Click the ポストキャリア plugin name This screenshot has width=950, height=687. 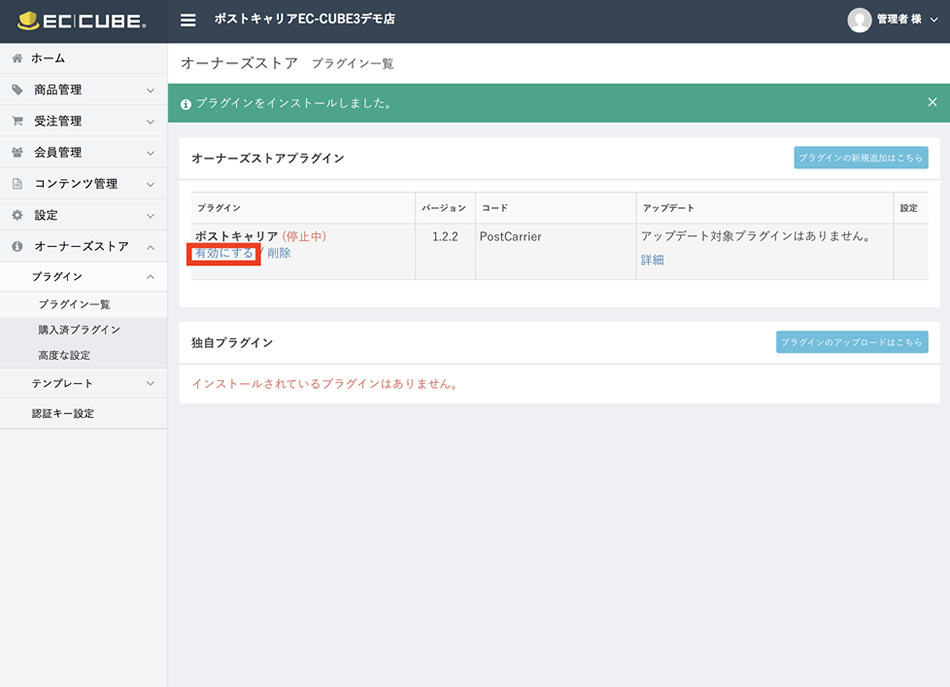pyautogui.click(x=236, y=236)
